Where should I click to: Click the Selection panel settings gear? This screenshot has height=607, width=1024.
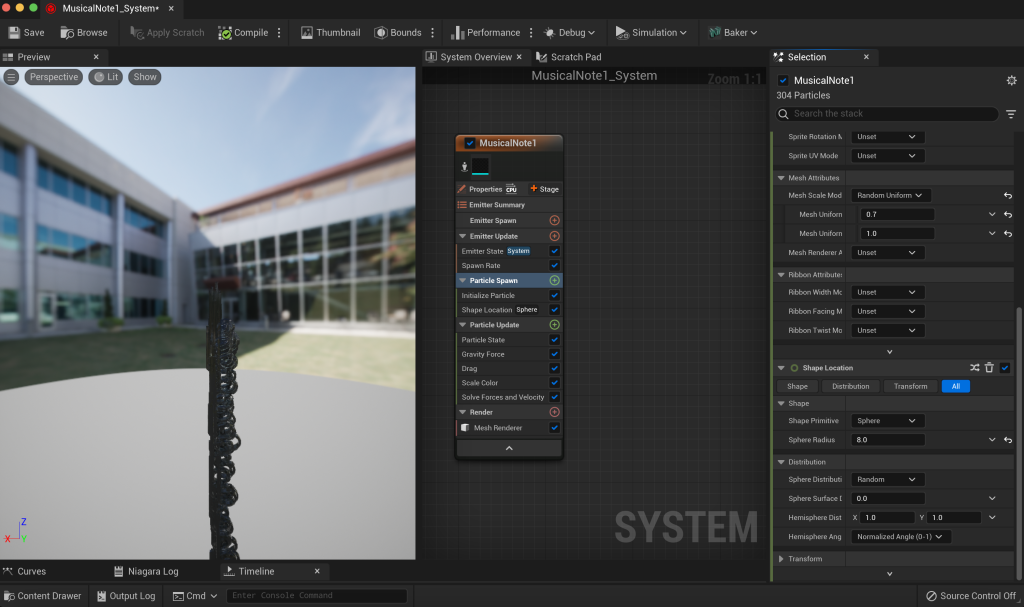pos(1011,80)
